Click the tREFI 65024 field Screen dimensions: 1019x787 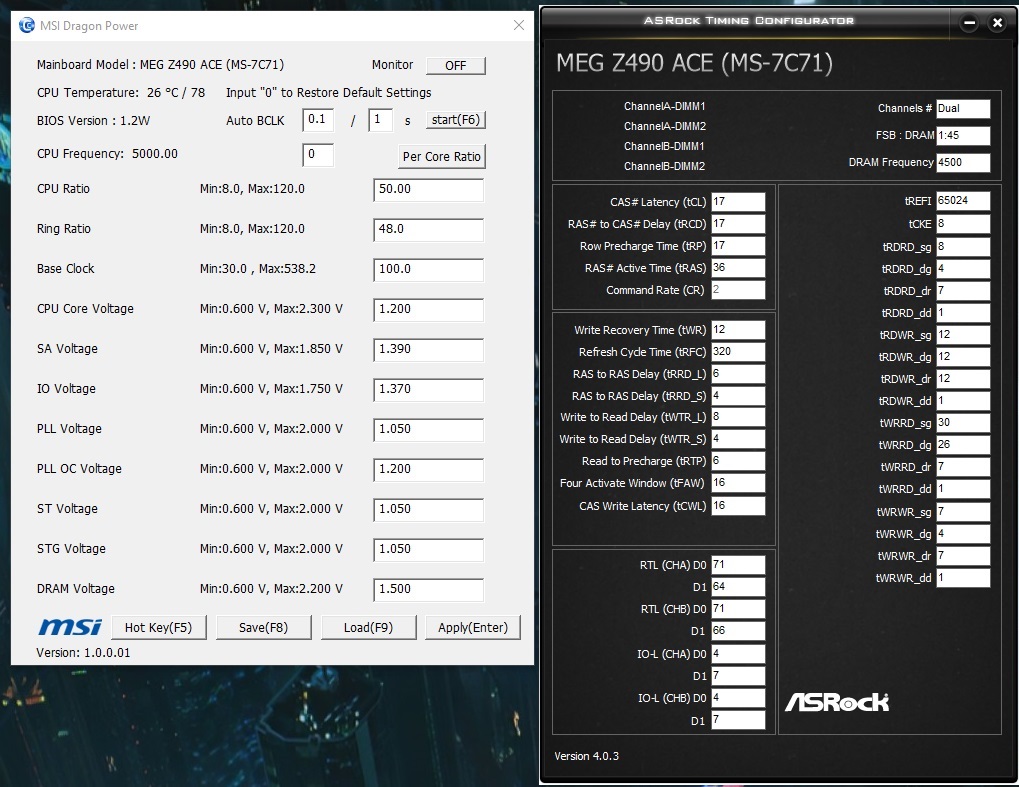(963, 201)
